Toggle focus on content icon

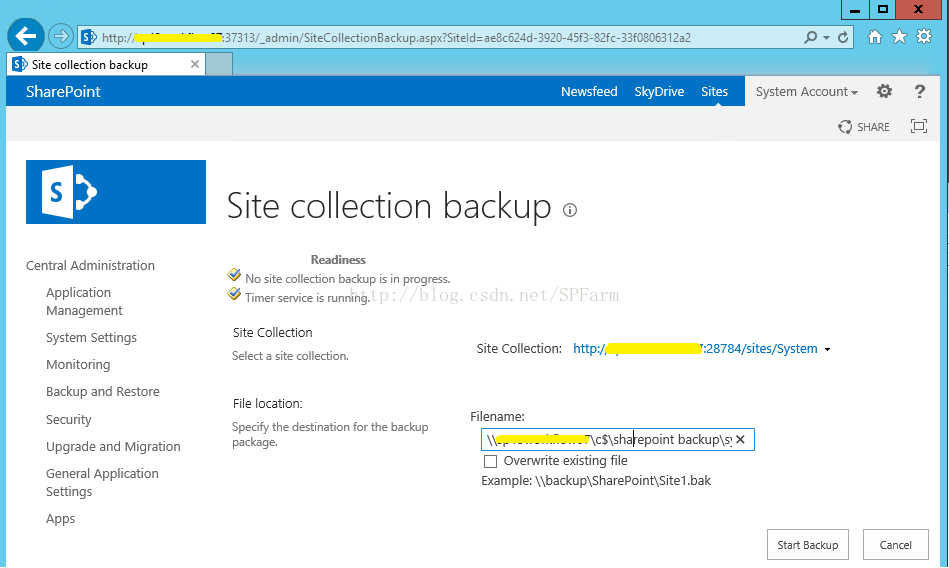click(919, 126)
